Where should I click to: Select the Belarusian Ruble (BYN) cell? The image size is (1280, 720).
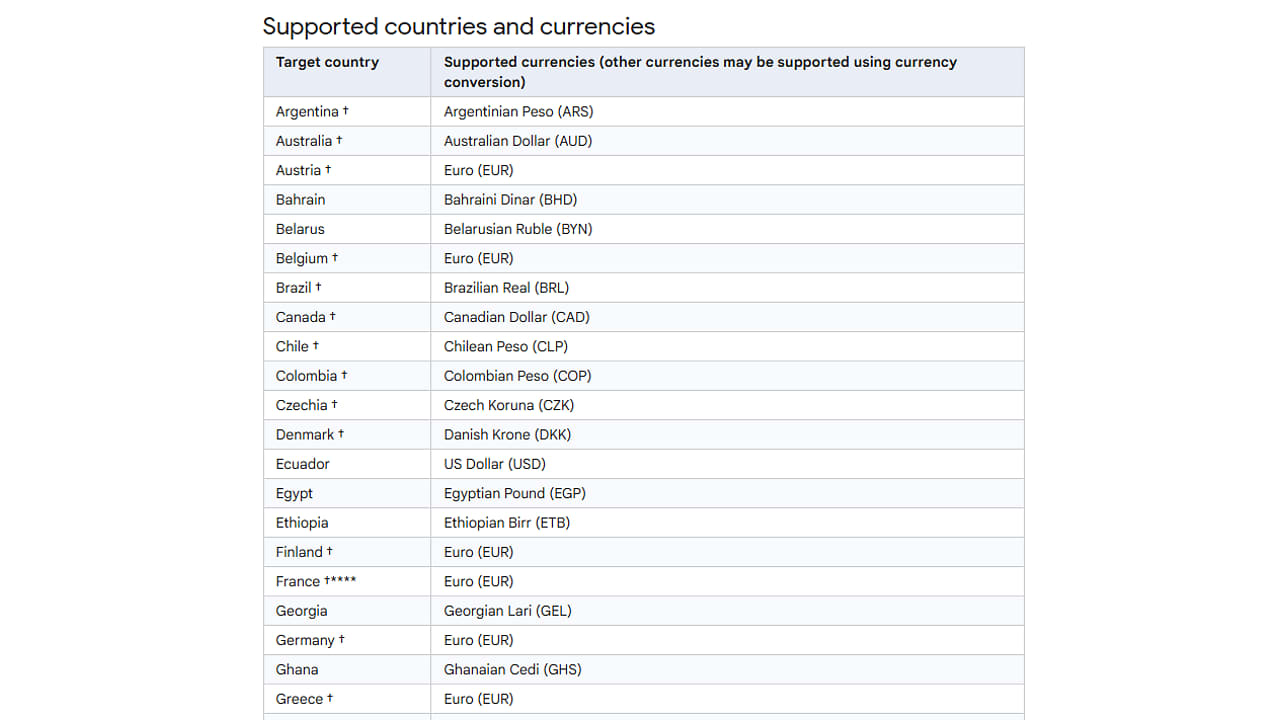[727, 229]
